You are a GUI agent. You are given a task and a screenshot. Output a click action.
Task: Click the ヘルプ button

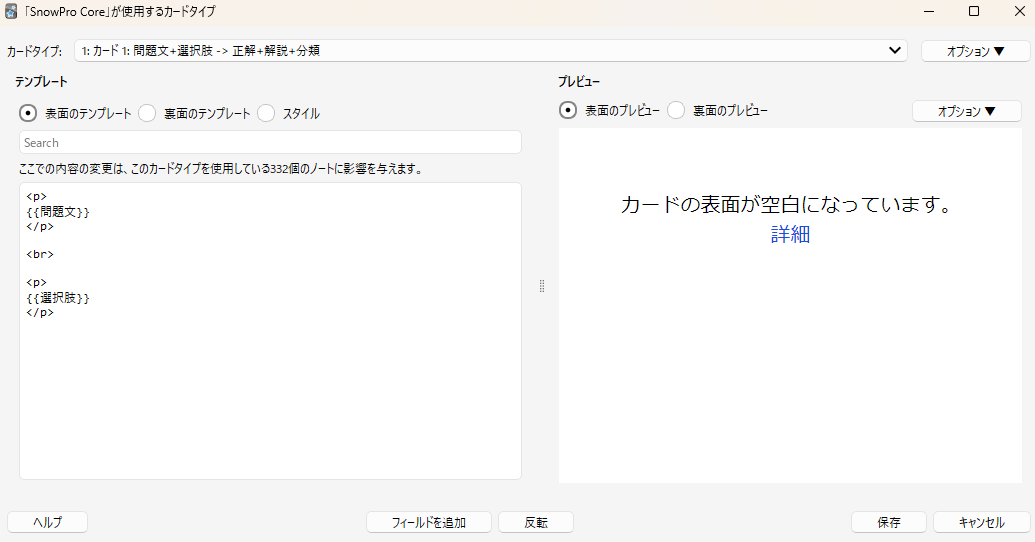coord(48,522)
